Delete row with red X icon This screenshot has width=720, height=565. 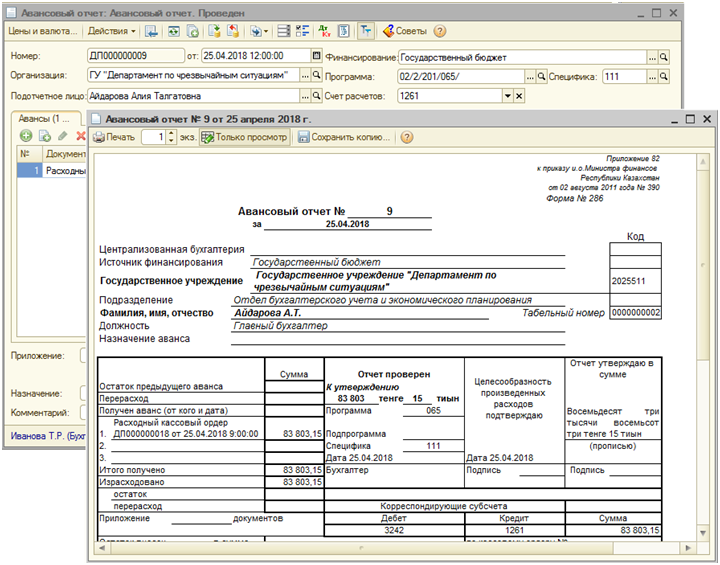point(81,135)
